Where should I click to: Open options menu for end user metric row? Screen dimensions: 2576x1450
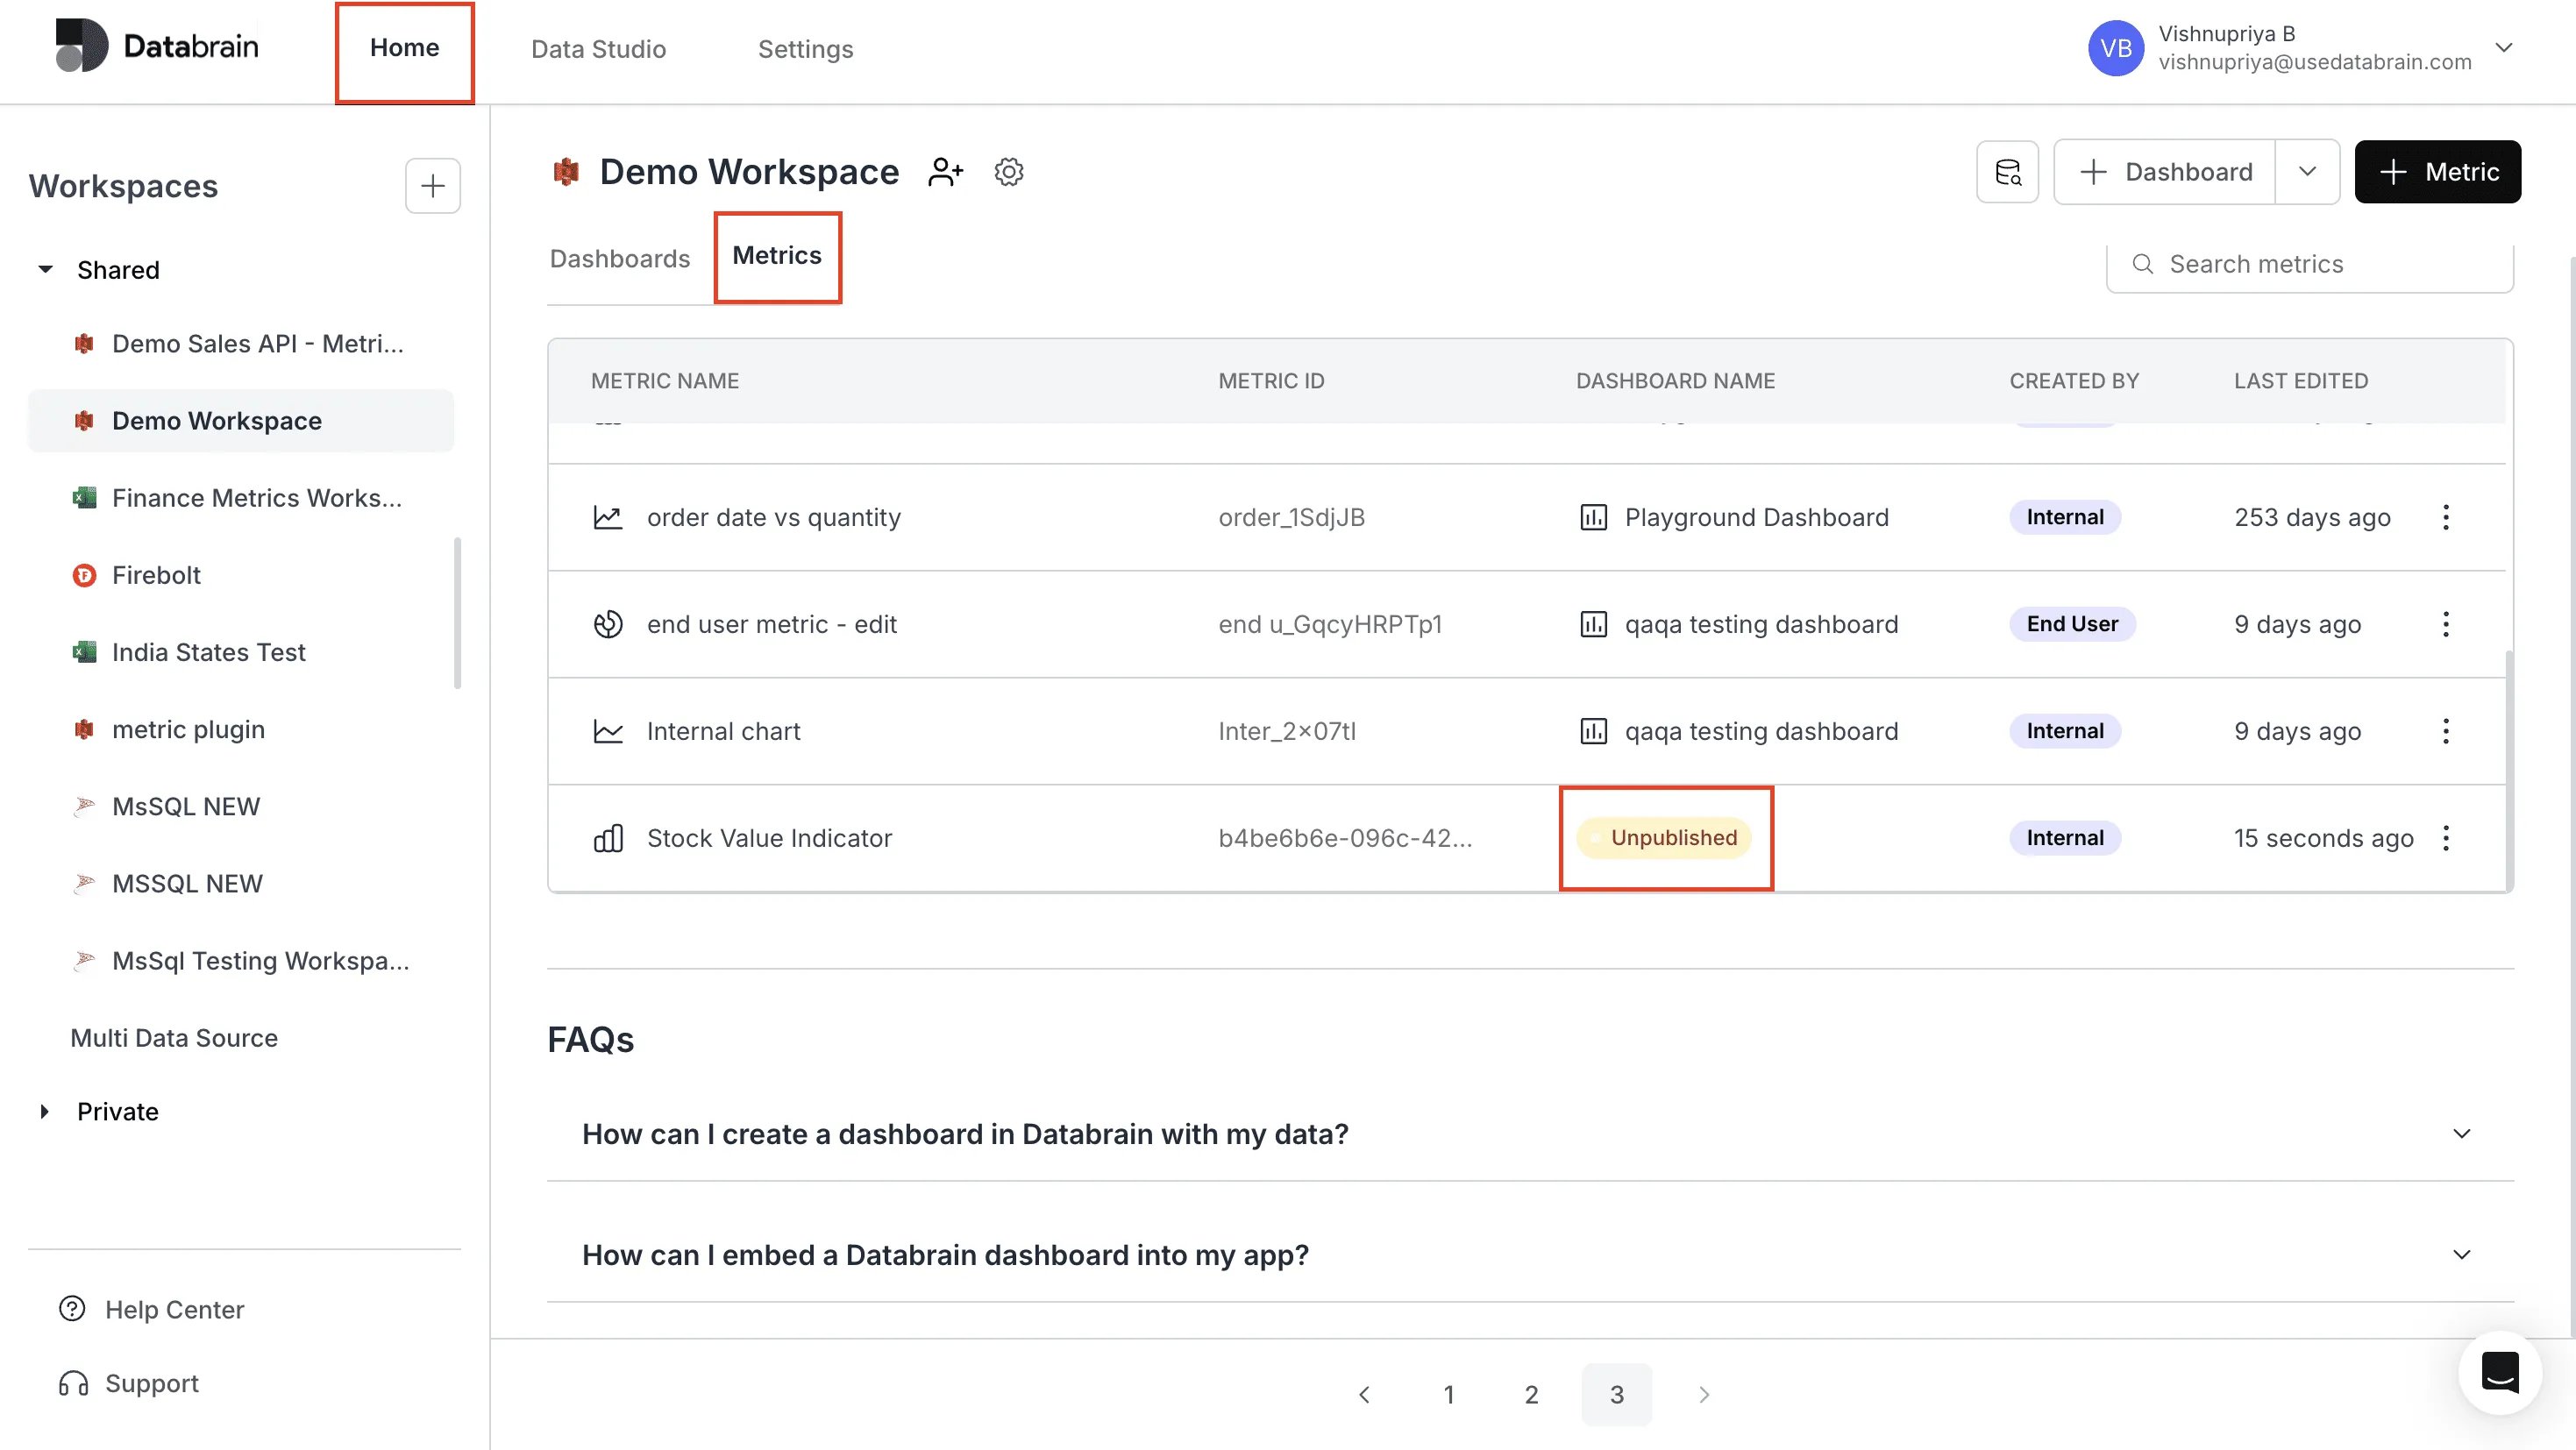[x=2446, y=625]
